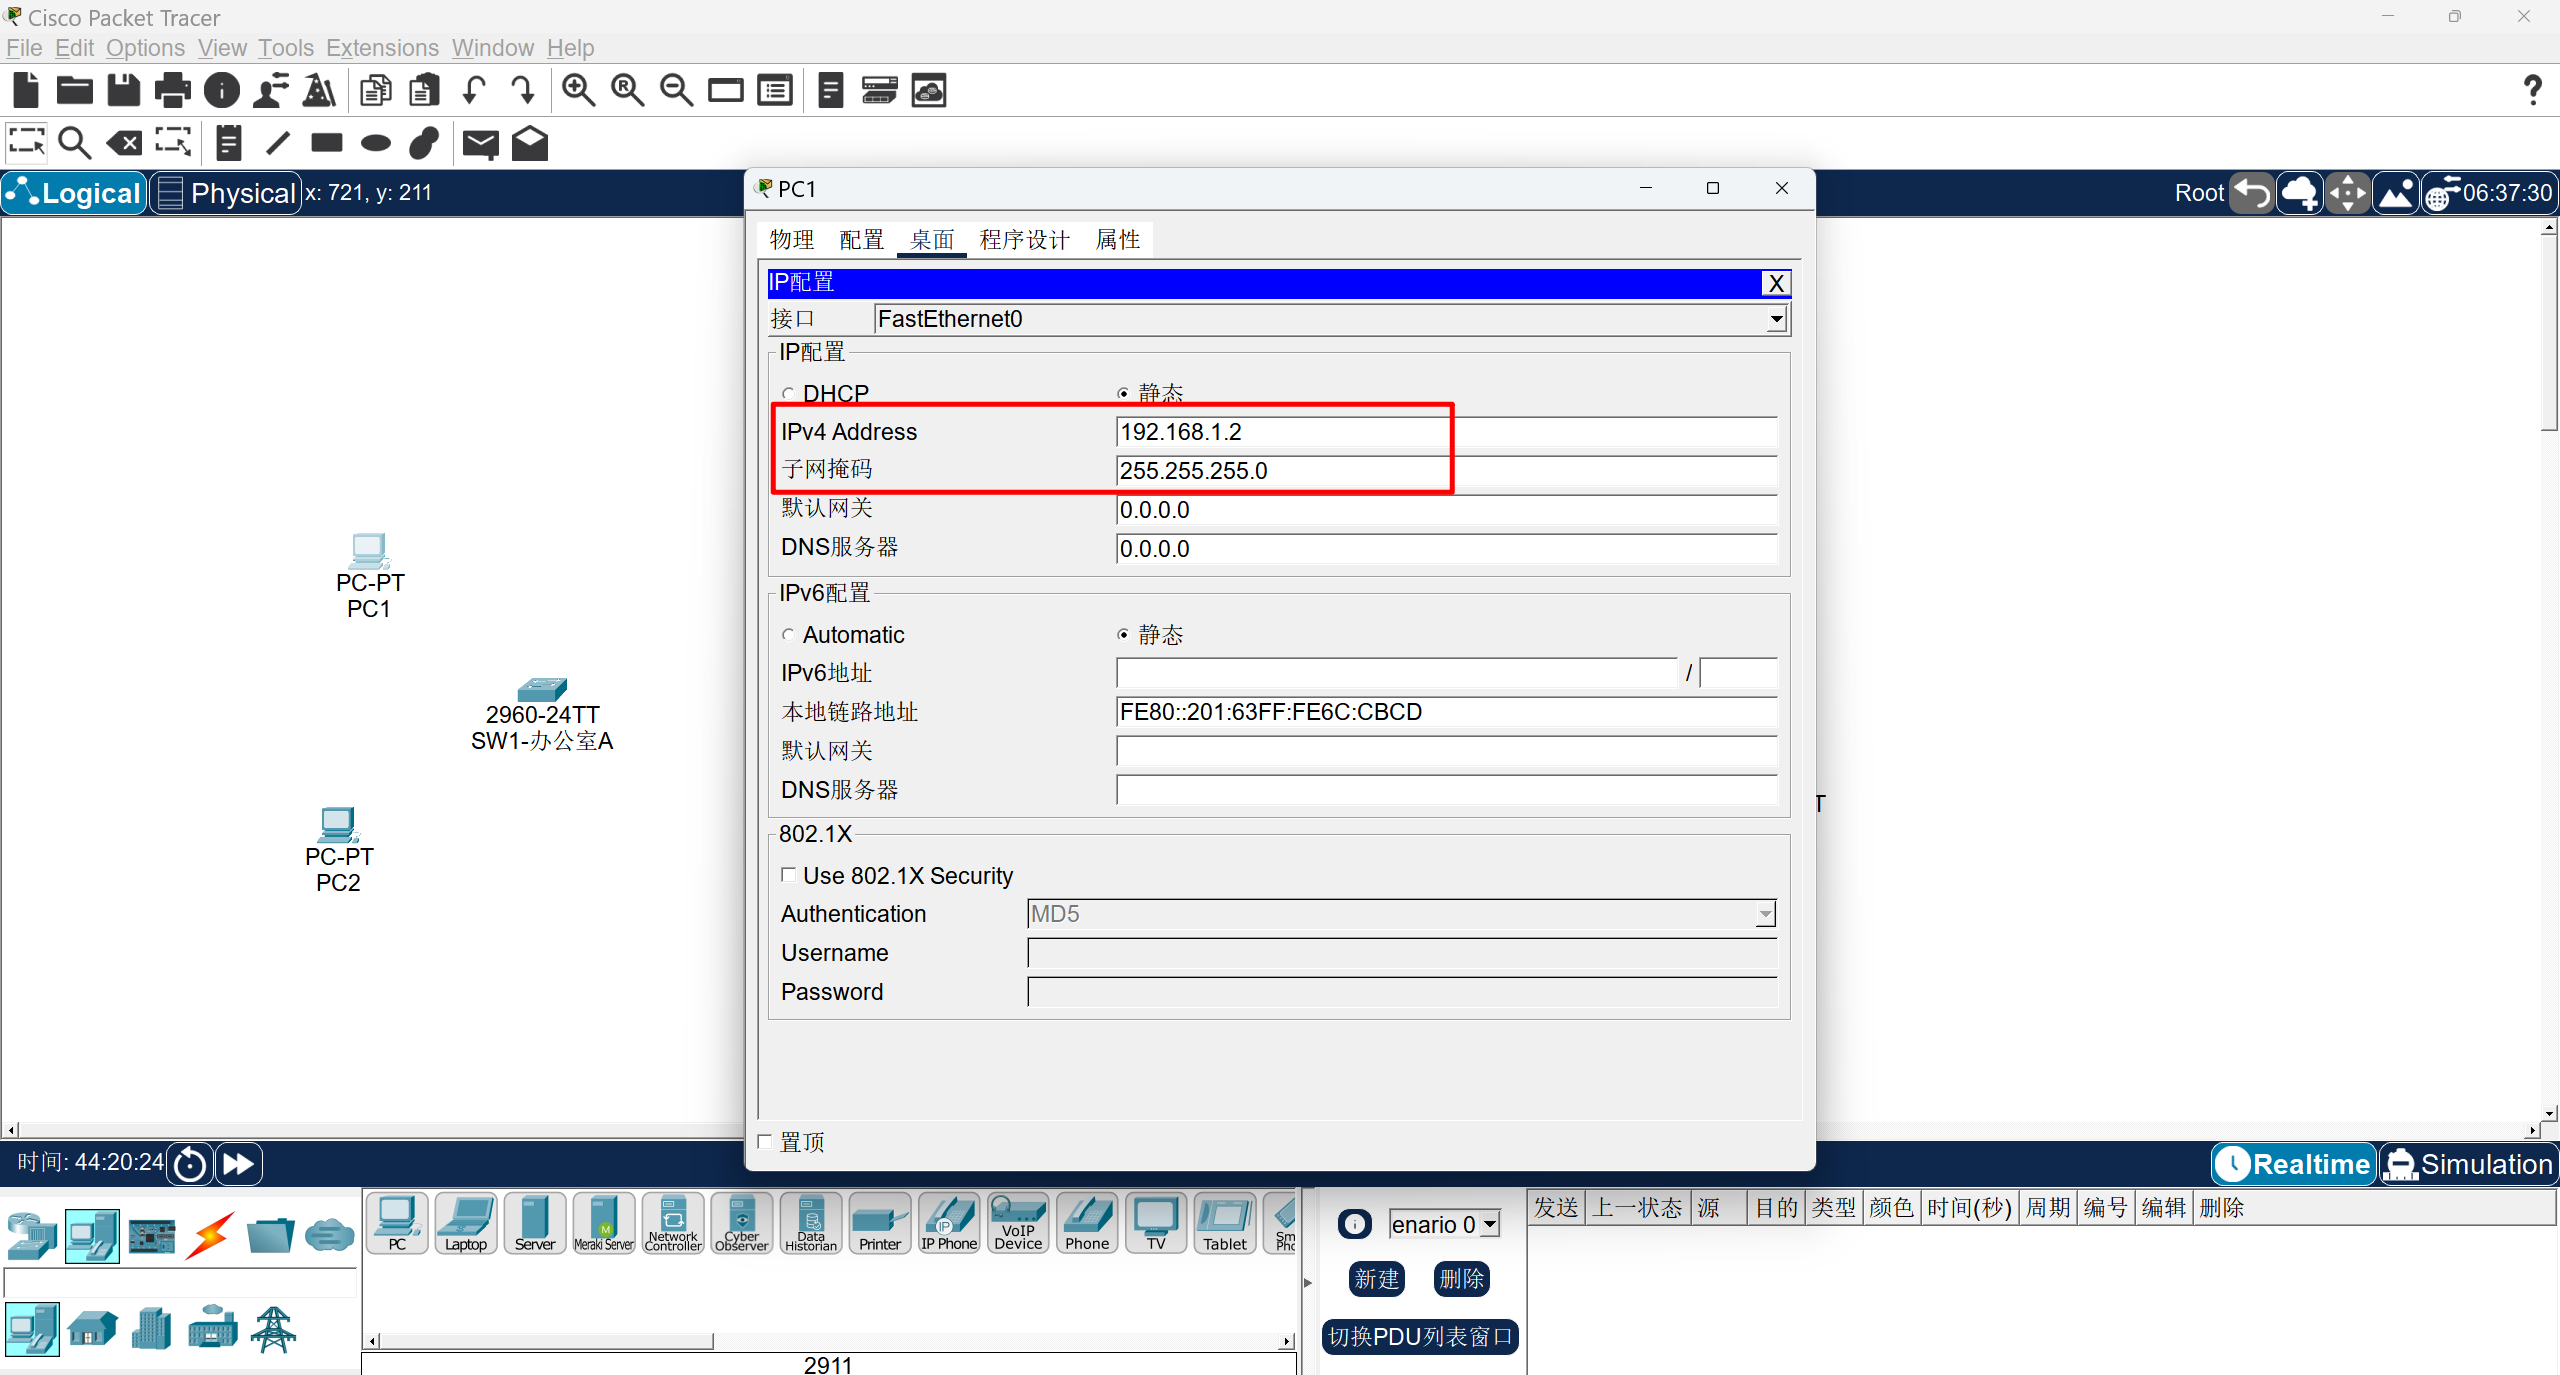Screen dimensions: 2560x1375
Task: Switch to the Logical workspace view
Action: pos(74,193)
